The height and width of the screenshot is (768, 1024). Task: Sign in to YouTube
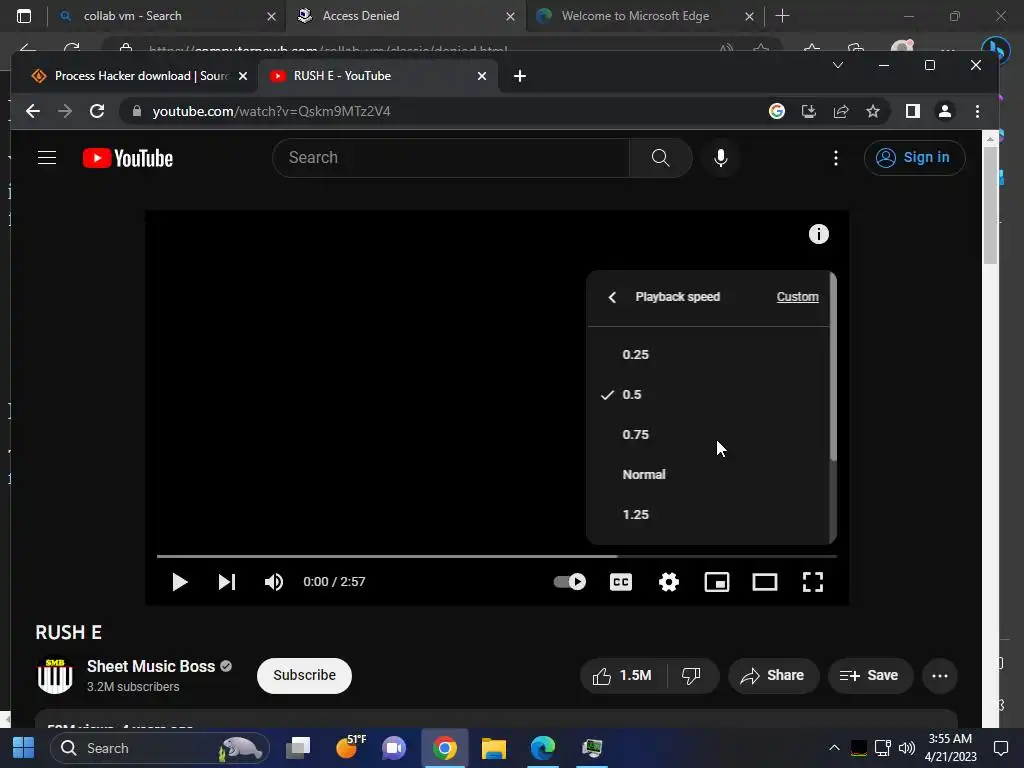(914, 157)
